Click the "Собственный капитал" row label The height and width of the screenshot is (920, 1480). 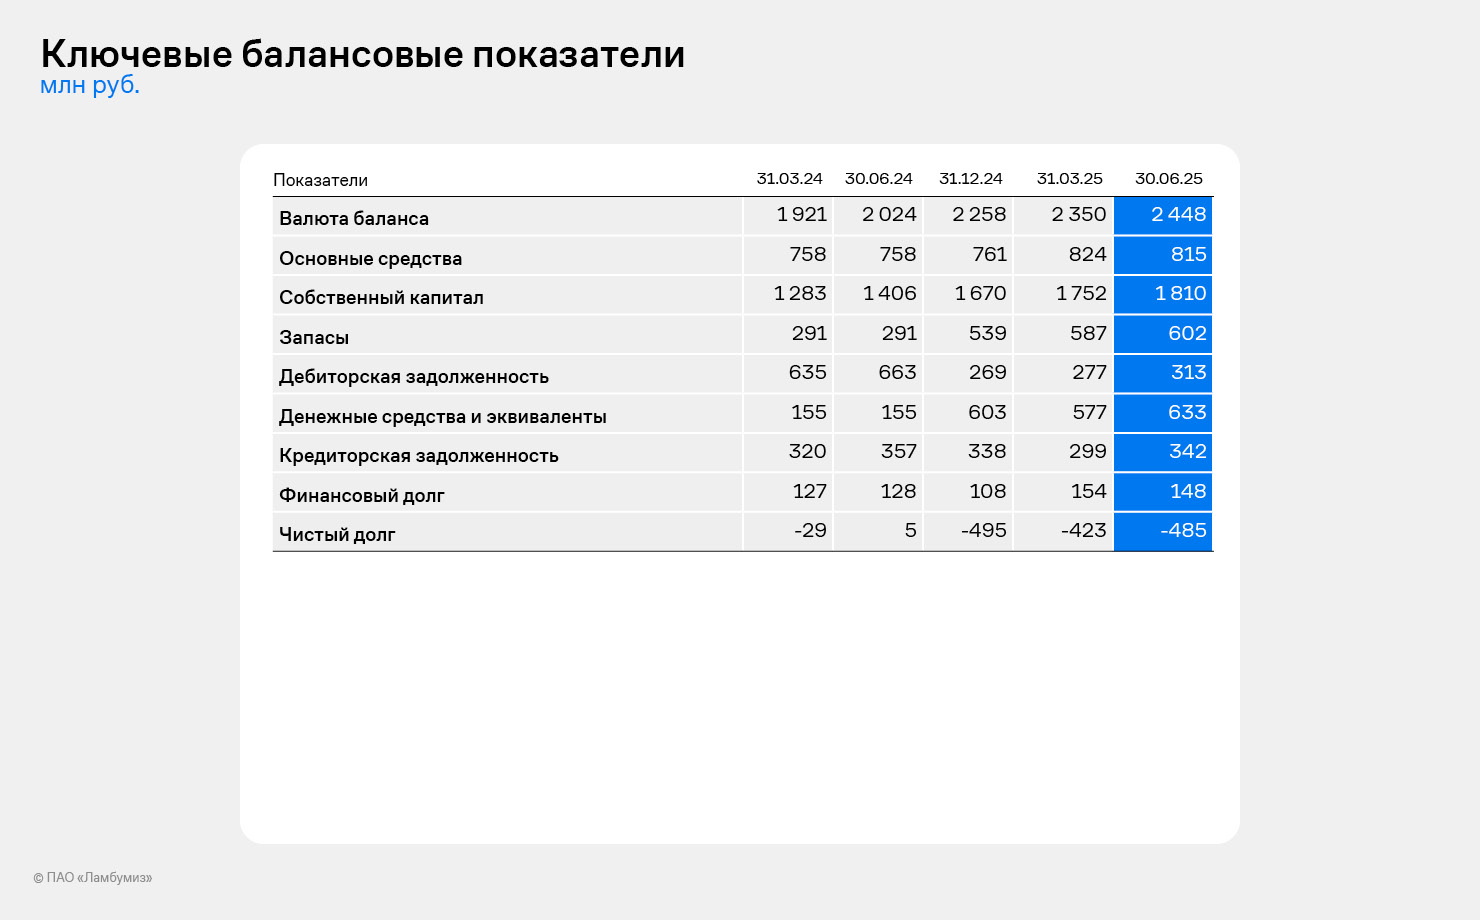pos(381,298)
